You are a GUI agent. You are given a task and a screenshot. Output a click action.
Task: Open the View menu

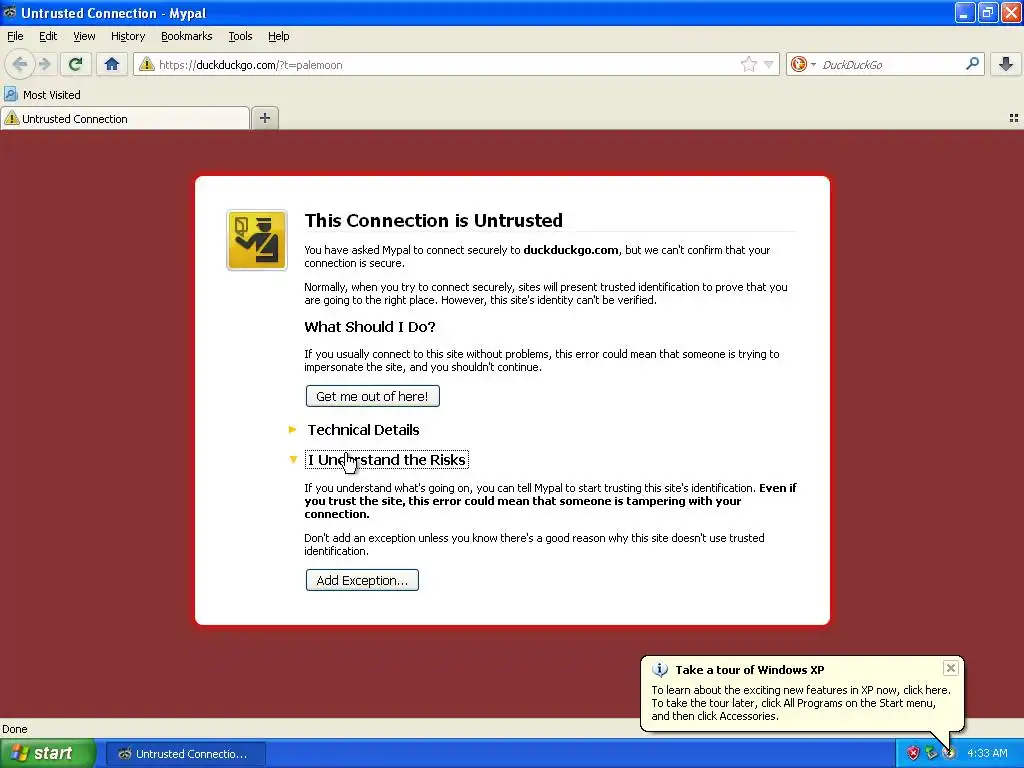(x=84, y=36)
